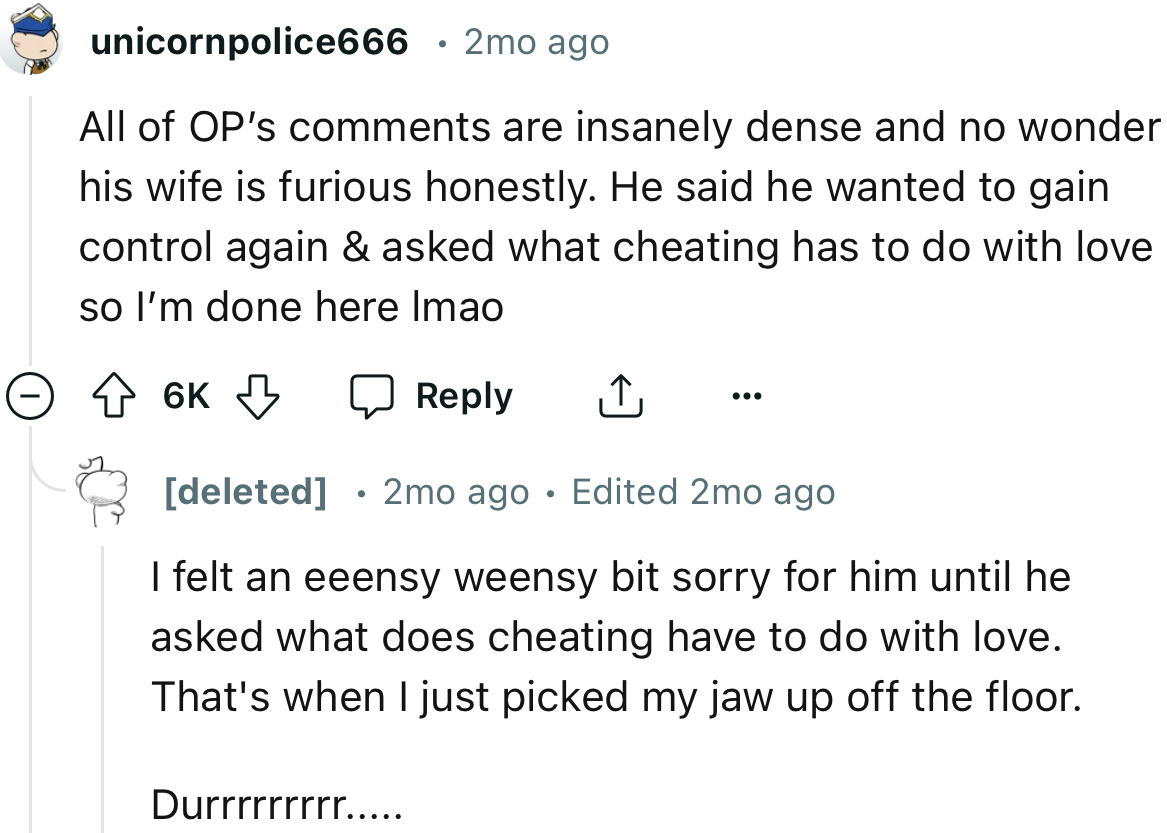Click the 6K vote score

tap(186, 395)
